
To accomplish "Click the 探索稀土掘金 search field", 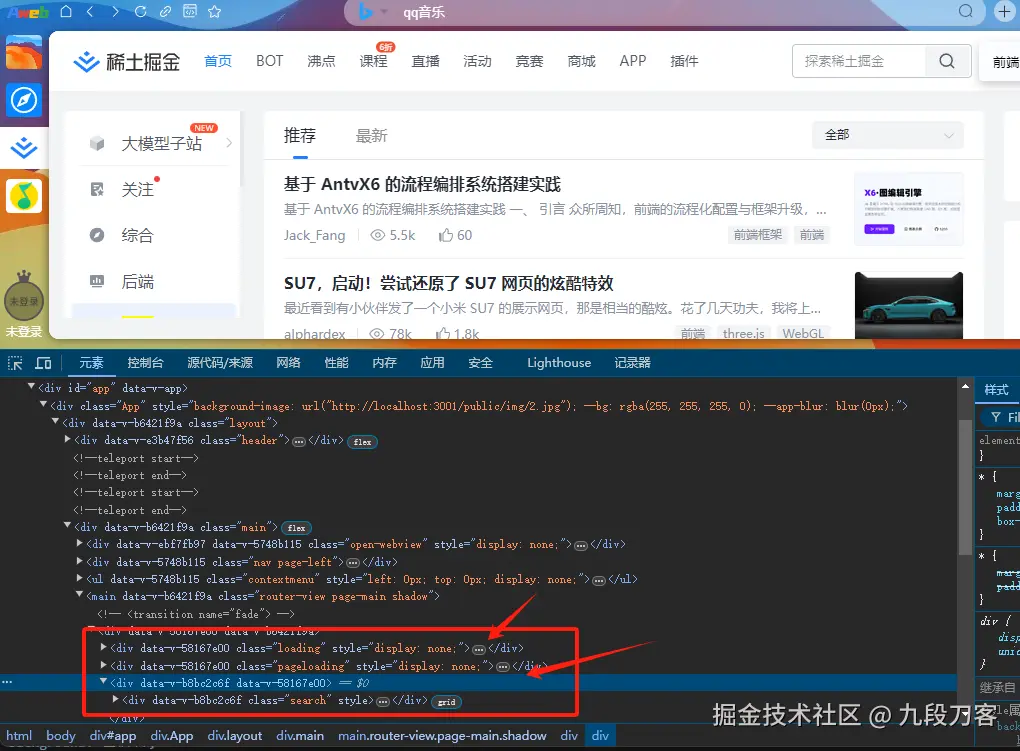I will tap(859, 61).
